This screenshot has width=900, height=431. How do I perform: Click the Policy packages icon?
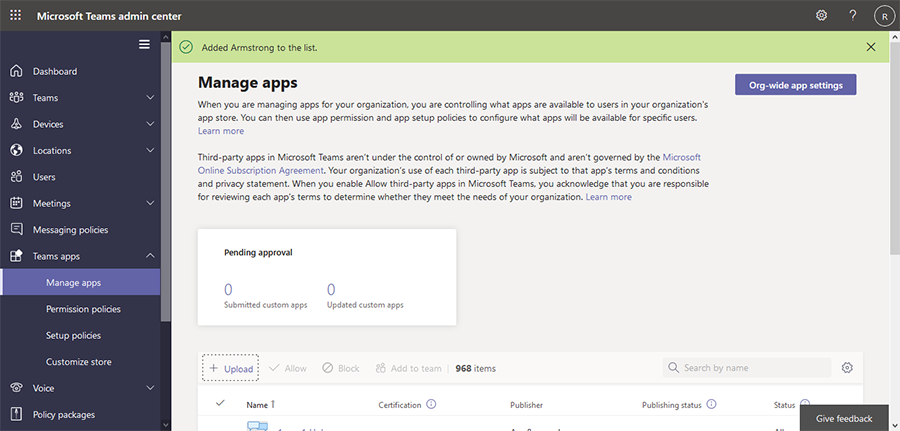16,414
